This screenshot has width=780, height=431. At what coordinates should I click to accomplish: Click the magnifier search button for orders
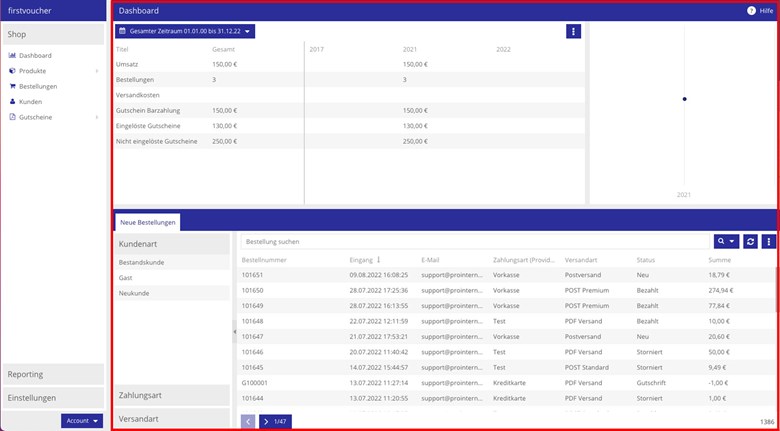[726, 241]
